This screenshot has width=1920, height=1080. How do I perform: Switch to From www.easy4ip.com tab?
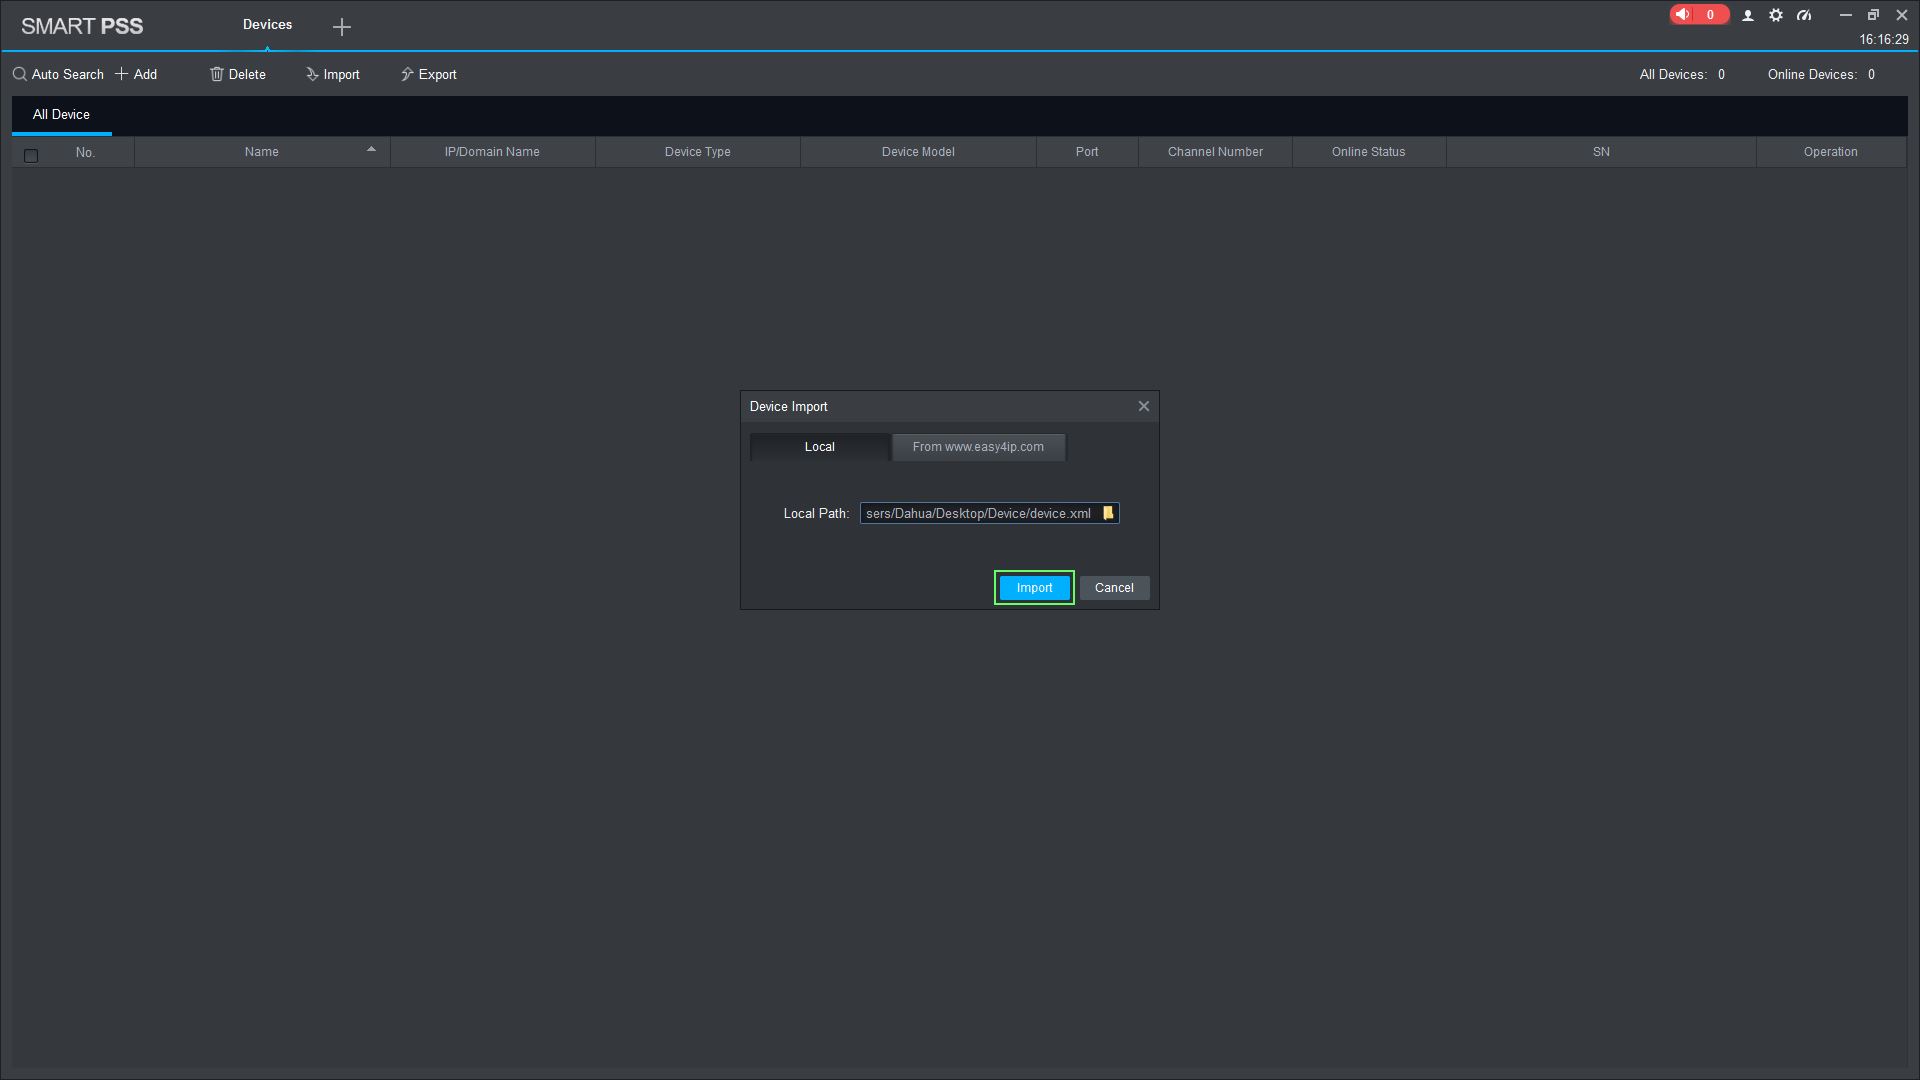coord(978,447)
